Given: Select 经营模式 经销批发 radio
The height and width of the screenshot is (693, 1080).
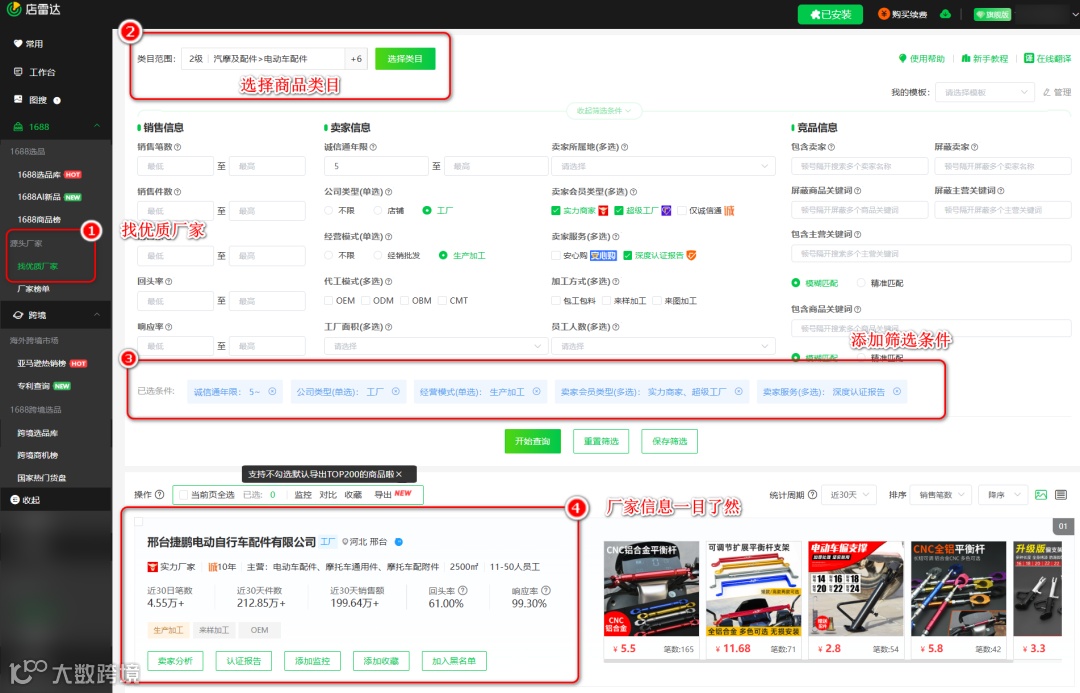Looking at the screenshot, I should pos(377,255).
